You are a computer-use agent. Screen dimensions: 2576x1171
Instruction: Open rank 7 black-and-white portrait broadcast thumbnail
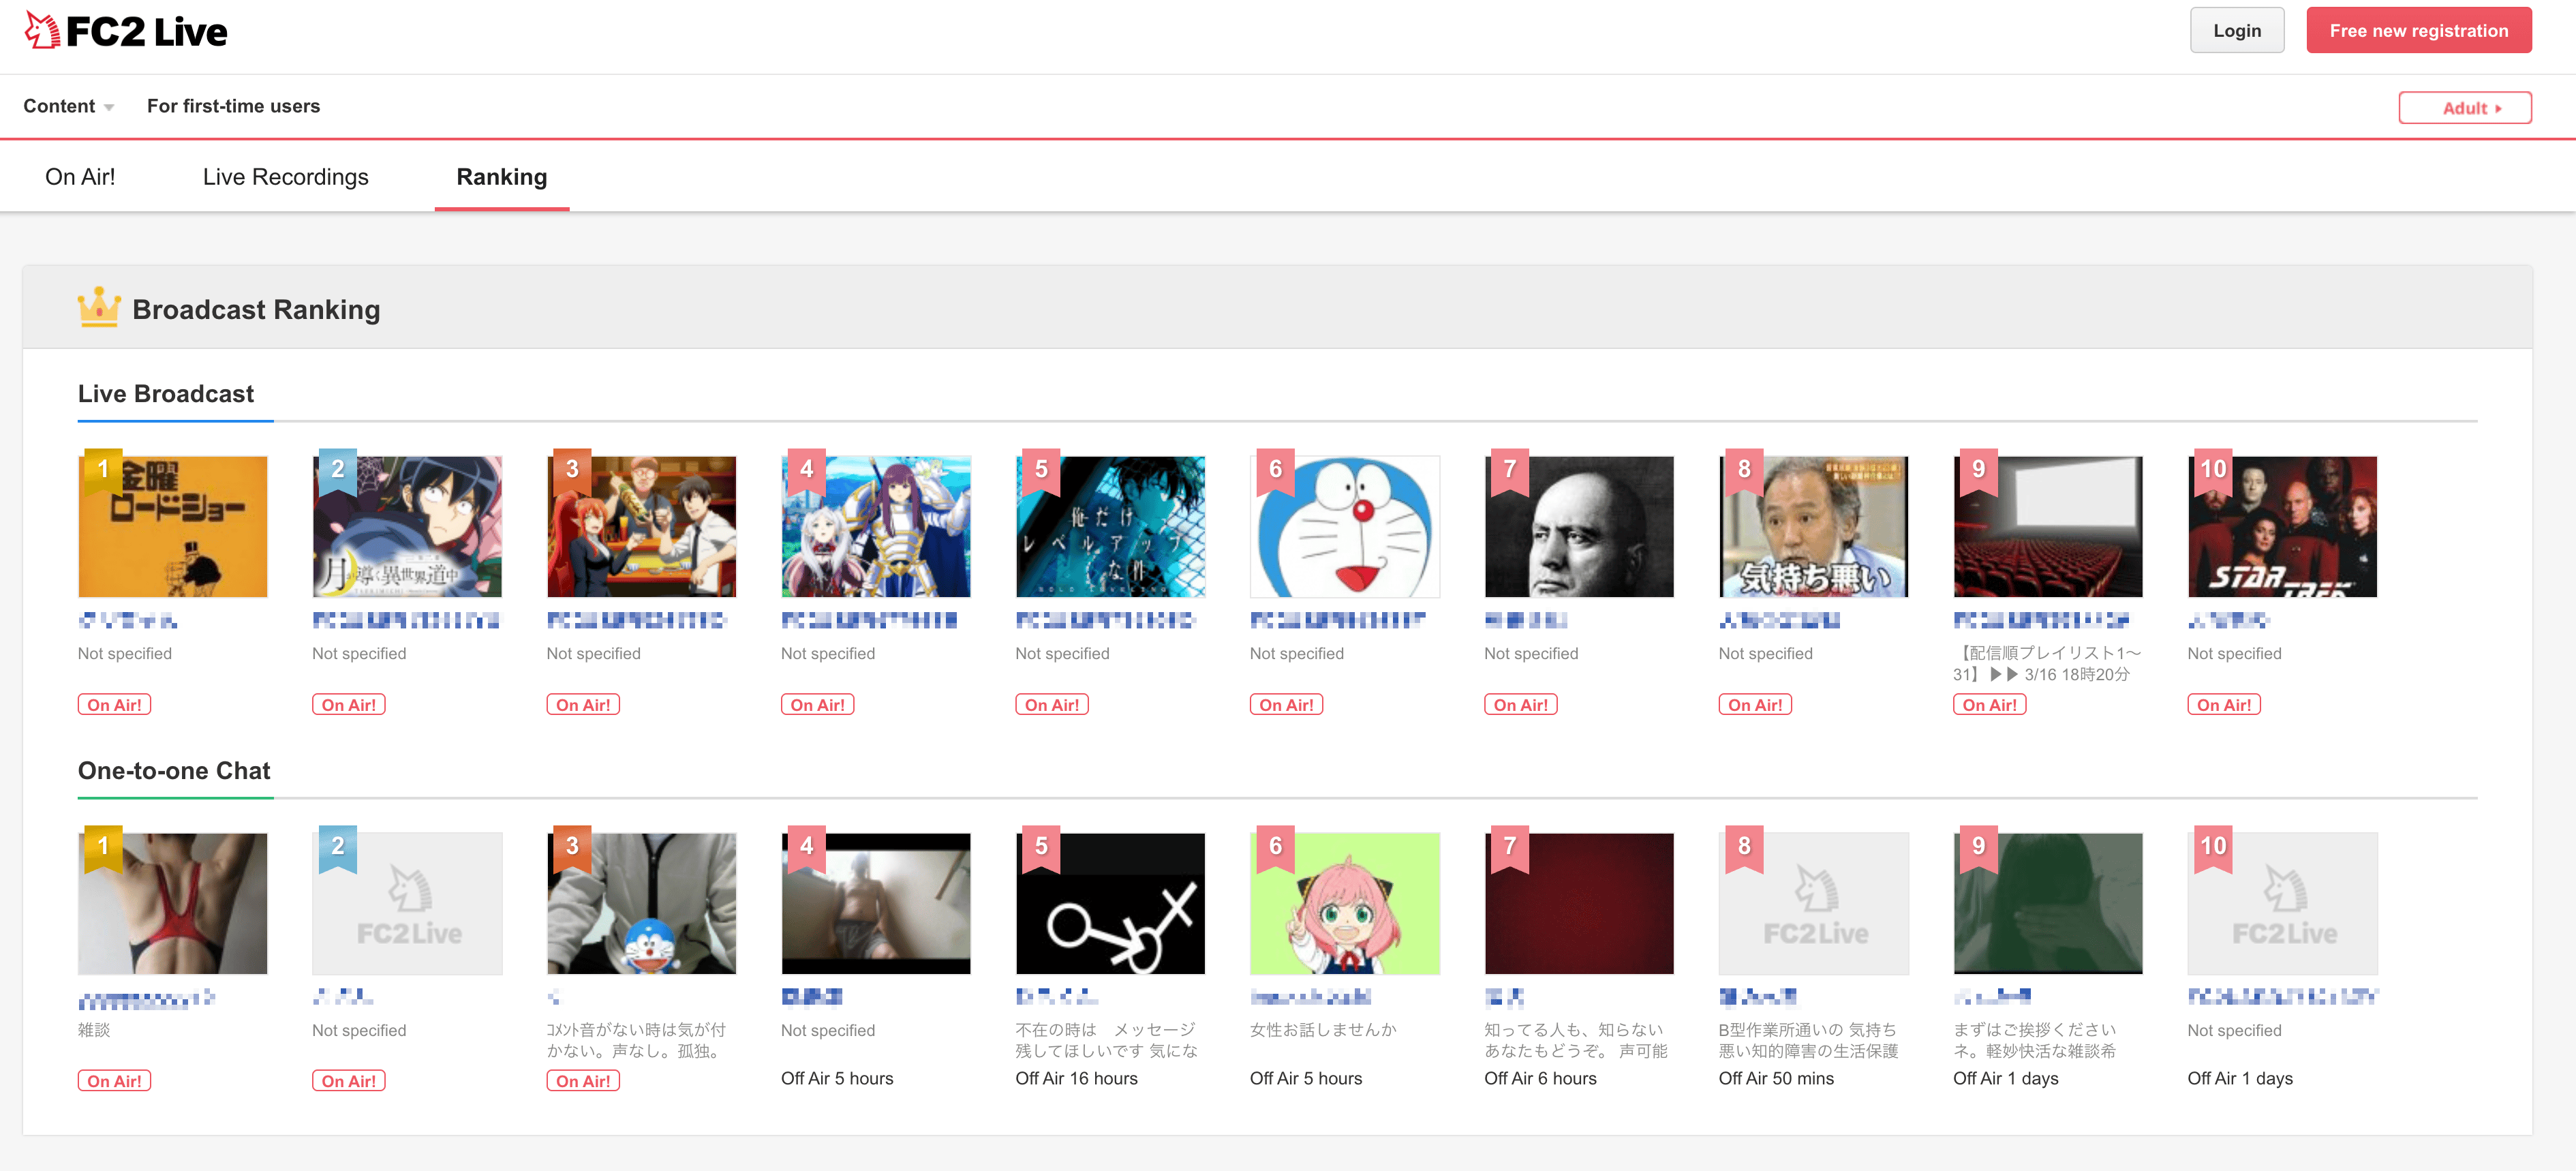pyautogui.click(x=1578, y=527)
